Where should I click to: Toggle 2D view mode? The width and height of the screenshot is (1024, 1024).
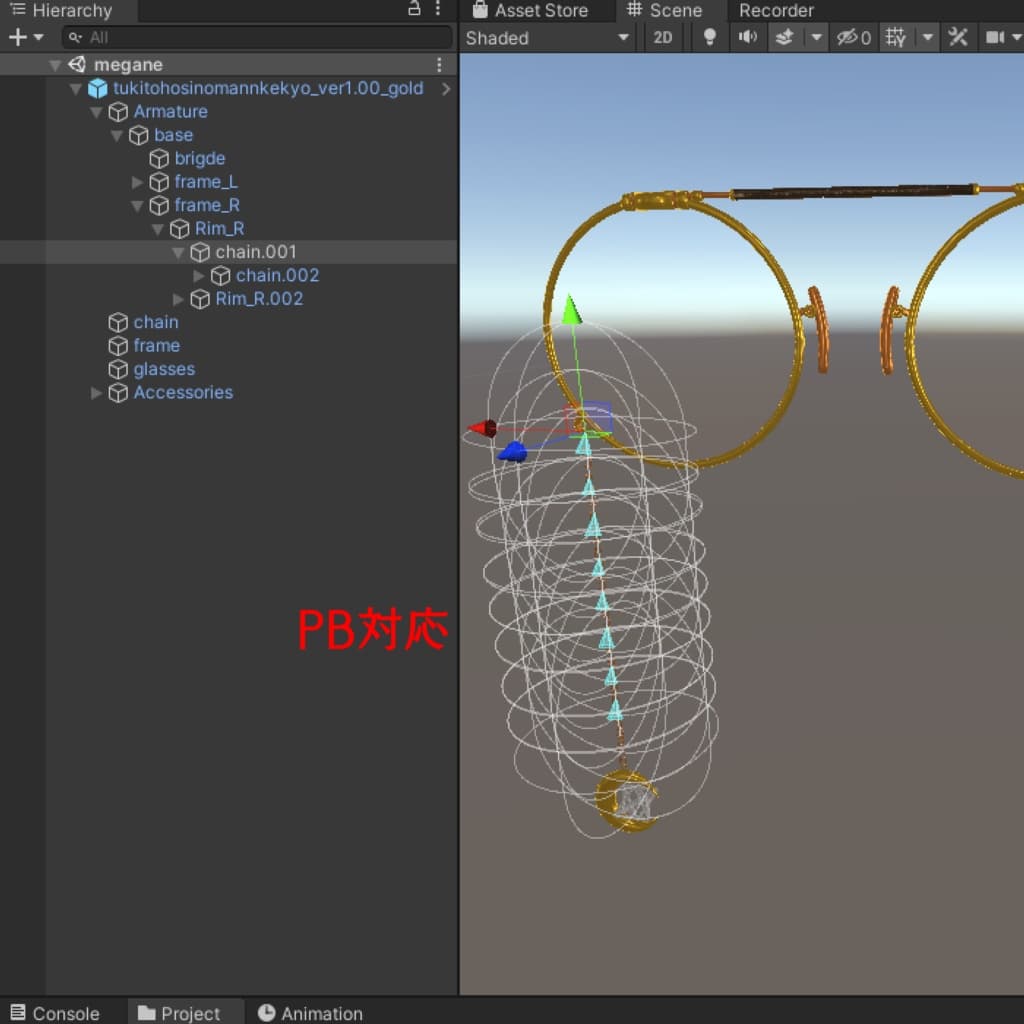(662, 38)
